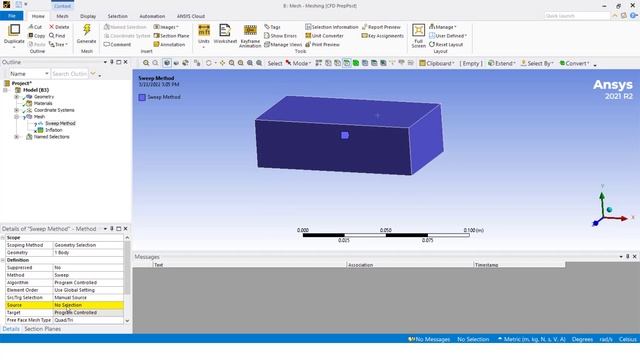Insert an Annotation
Viewport: 640px width, 360px height.
tap(169, 44)
